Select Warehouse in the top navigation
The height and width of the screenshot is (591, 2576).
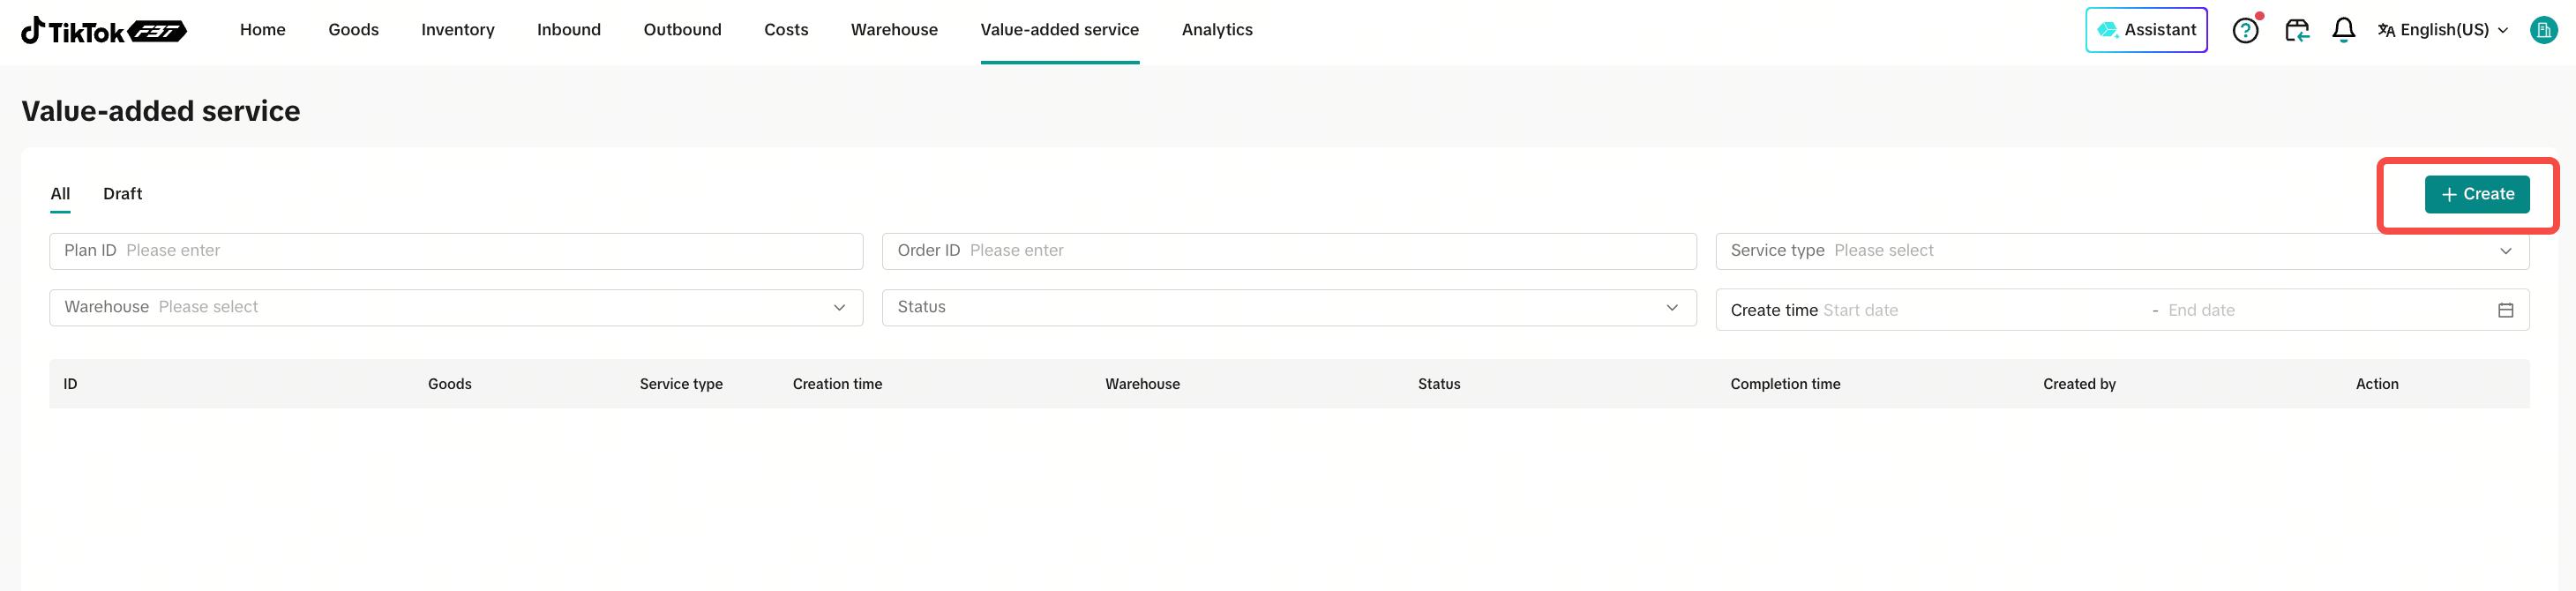point(894,30)
